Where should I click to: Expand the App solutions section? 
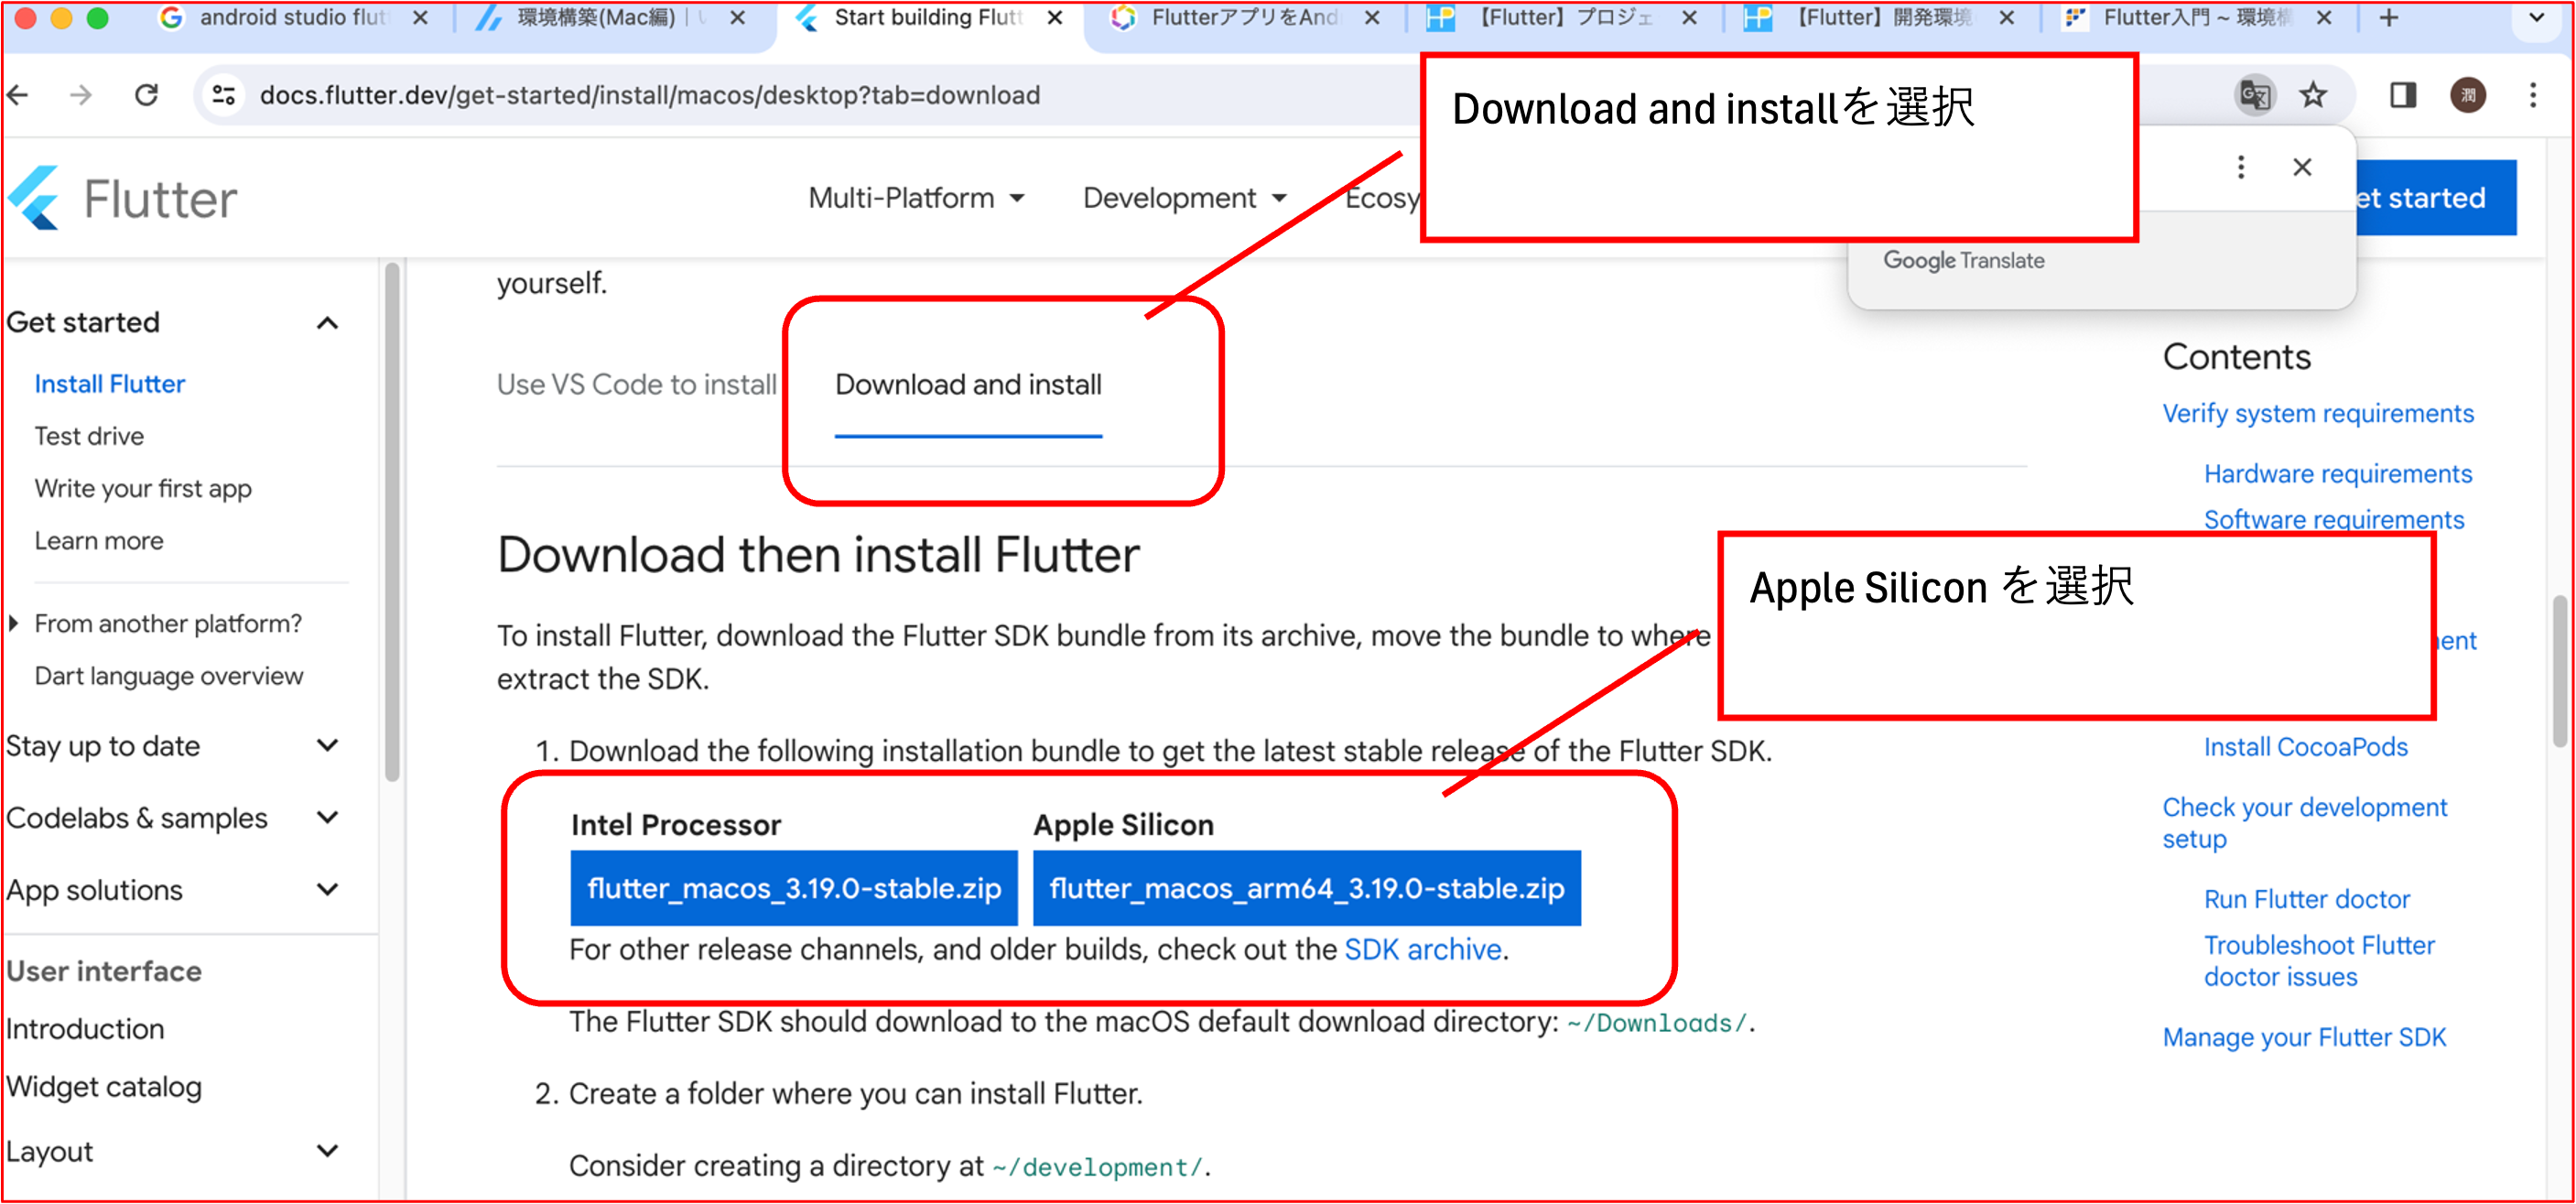click(327, 890)
